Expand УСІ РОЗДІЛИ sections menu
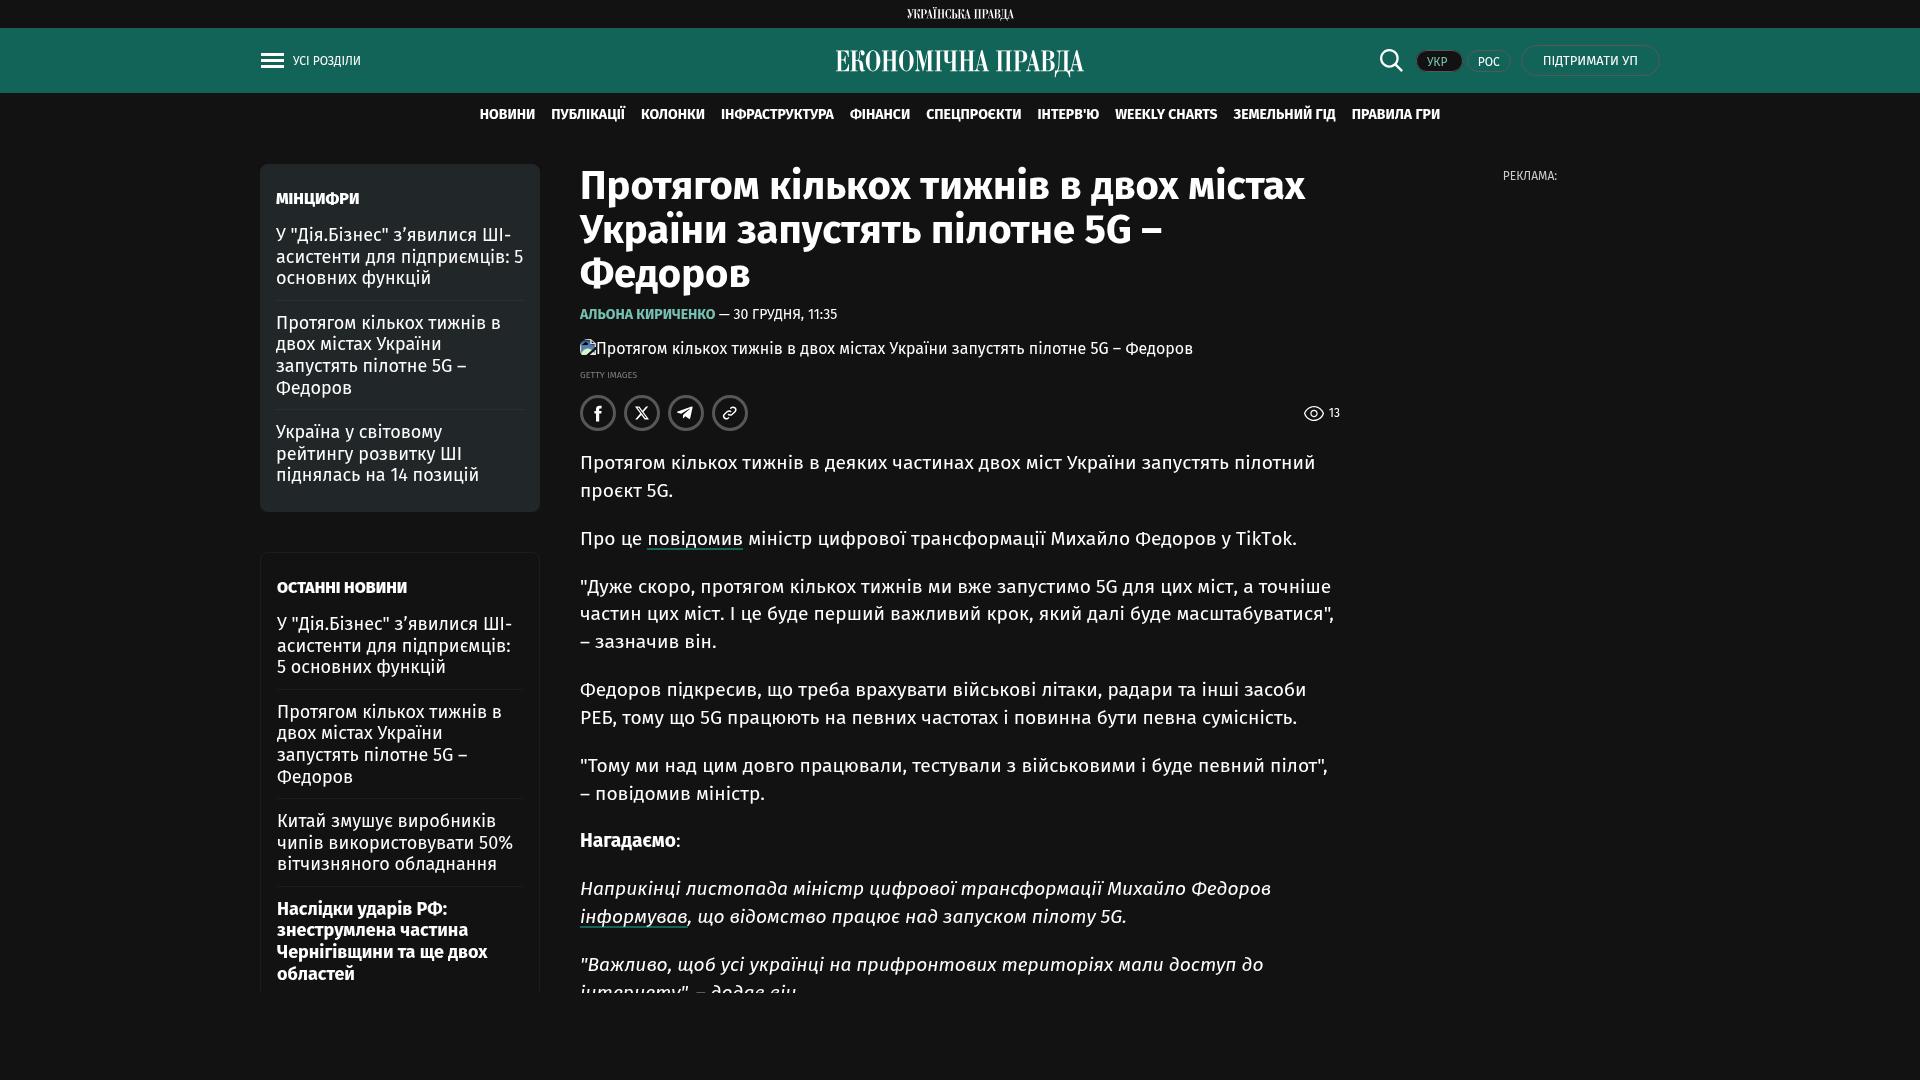 tap(326, 61)
